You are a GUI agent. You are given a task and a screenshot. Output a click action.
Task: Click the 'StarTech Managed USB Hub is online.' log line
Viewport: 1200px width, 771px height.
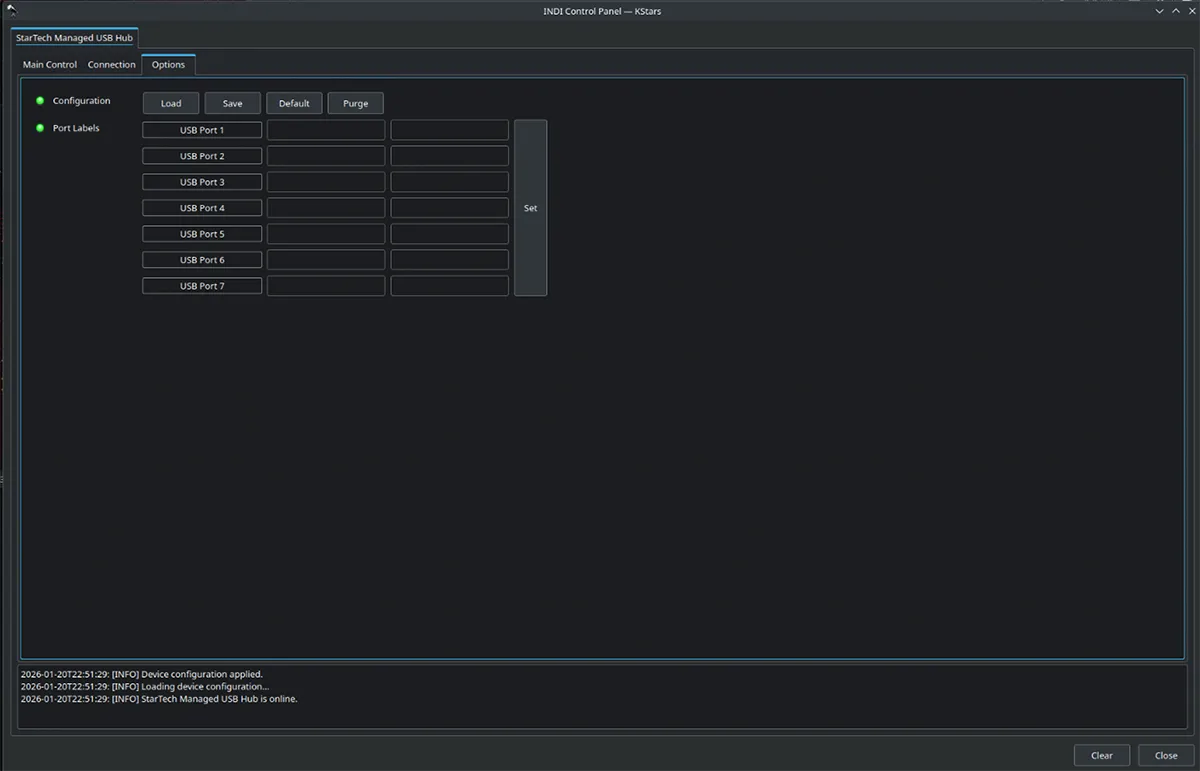159,699
